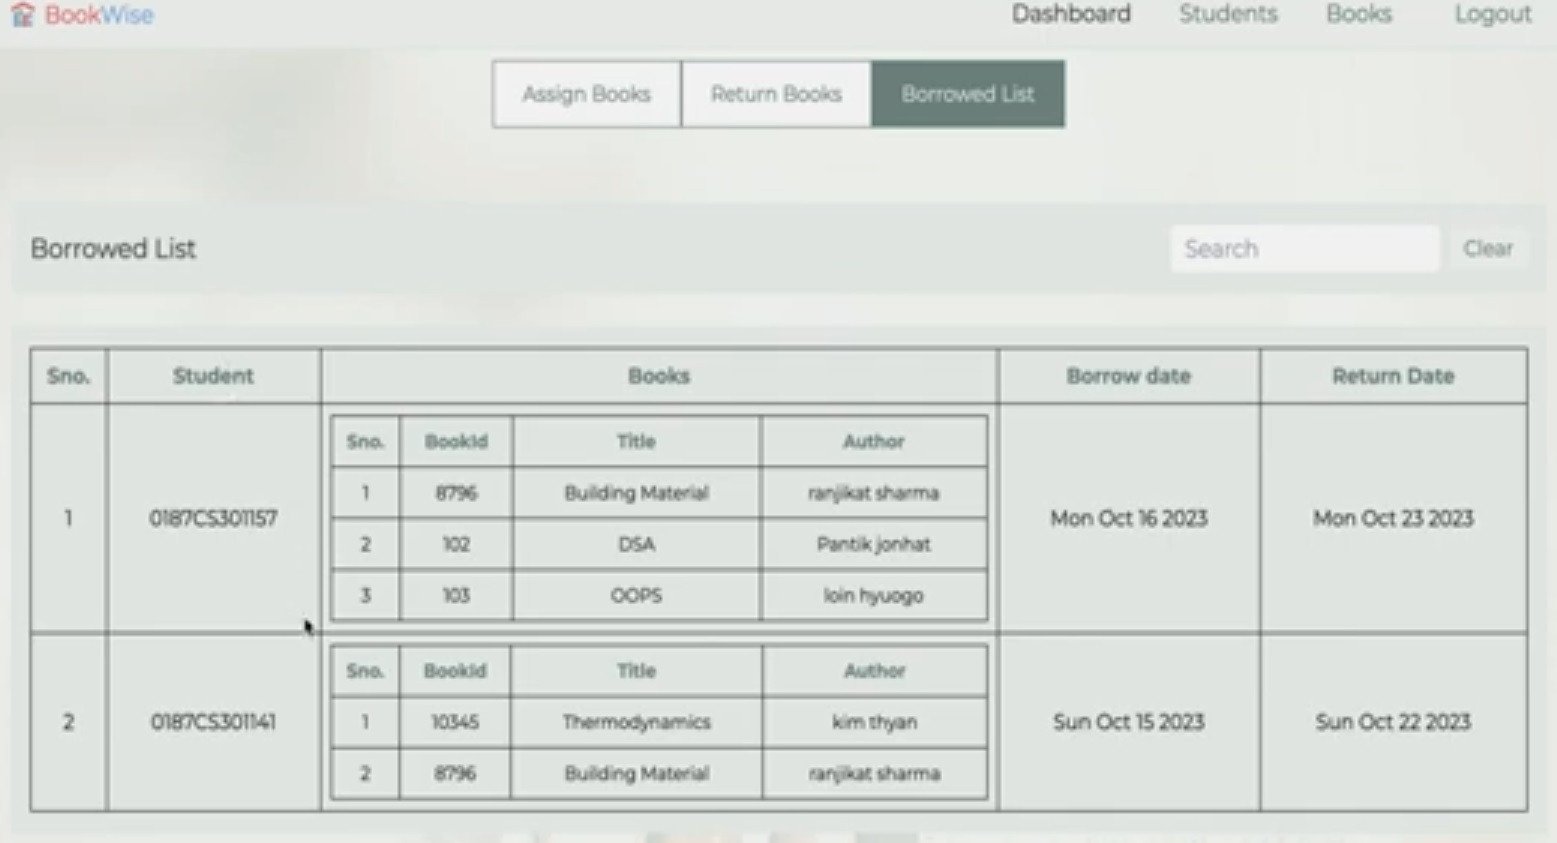Open the Books nav link
The width and height of the screenshot is (1557, 843).
point(1358,14)
